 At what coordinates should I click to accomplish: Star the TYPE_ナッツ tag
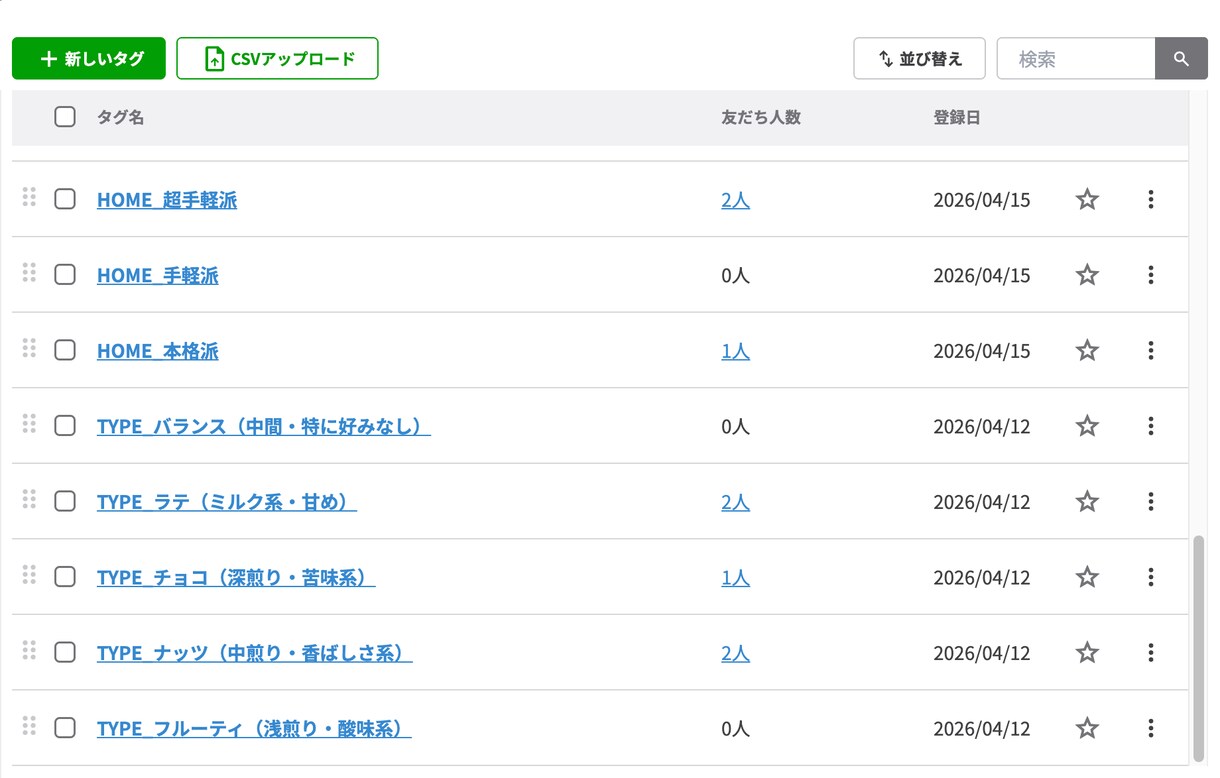pyautogui.click(x=1087, y=652)
